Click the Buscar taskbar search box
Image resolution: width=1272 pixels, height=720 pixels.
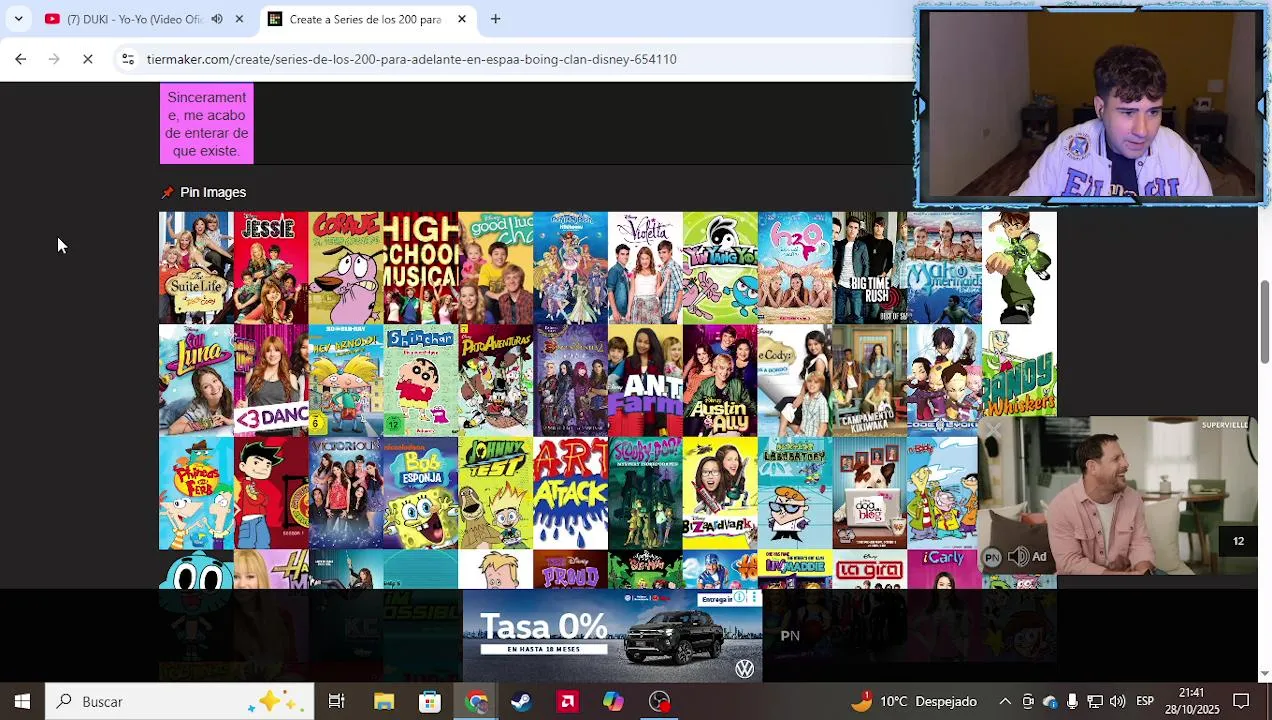point(180,701)
